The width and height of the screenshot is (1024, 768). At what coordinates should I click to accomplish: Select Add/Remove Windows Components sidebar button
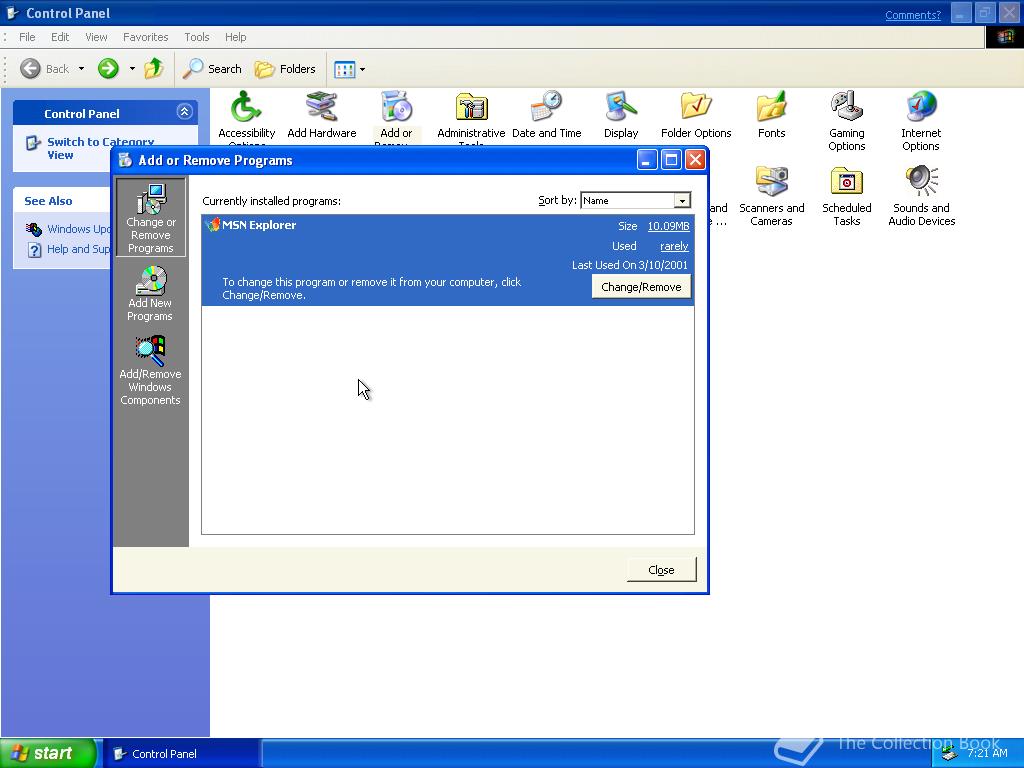[150, 370]
